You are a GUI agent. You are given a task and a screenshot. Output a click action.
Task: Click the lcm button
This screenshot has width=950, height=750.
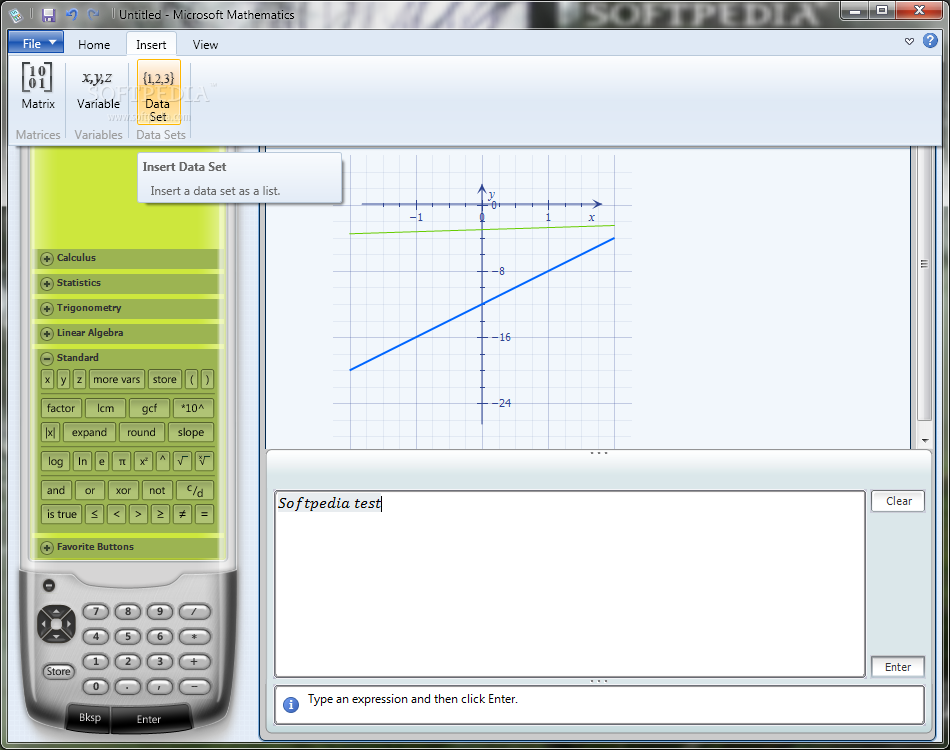point(105,408)
